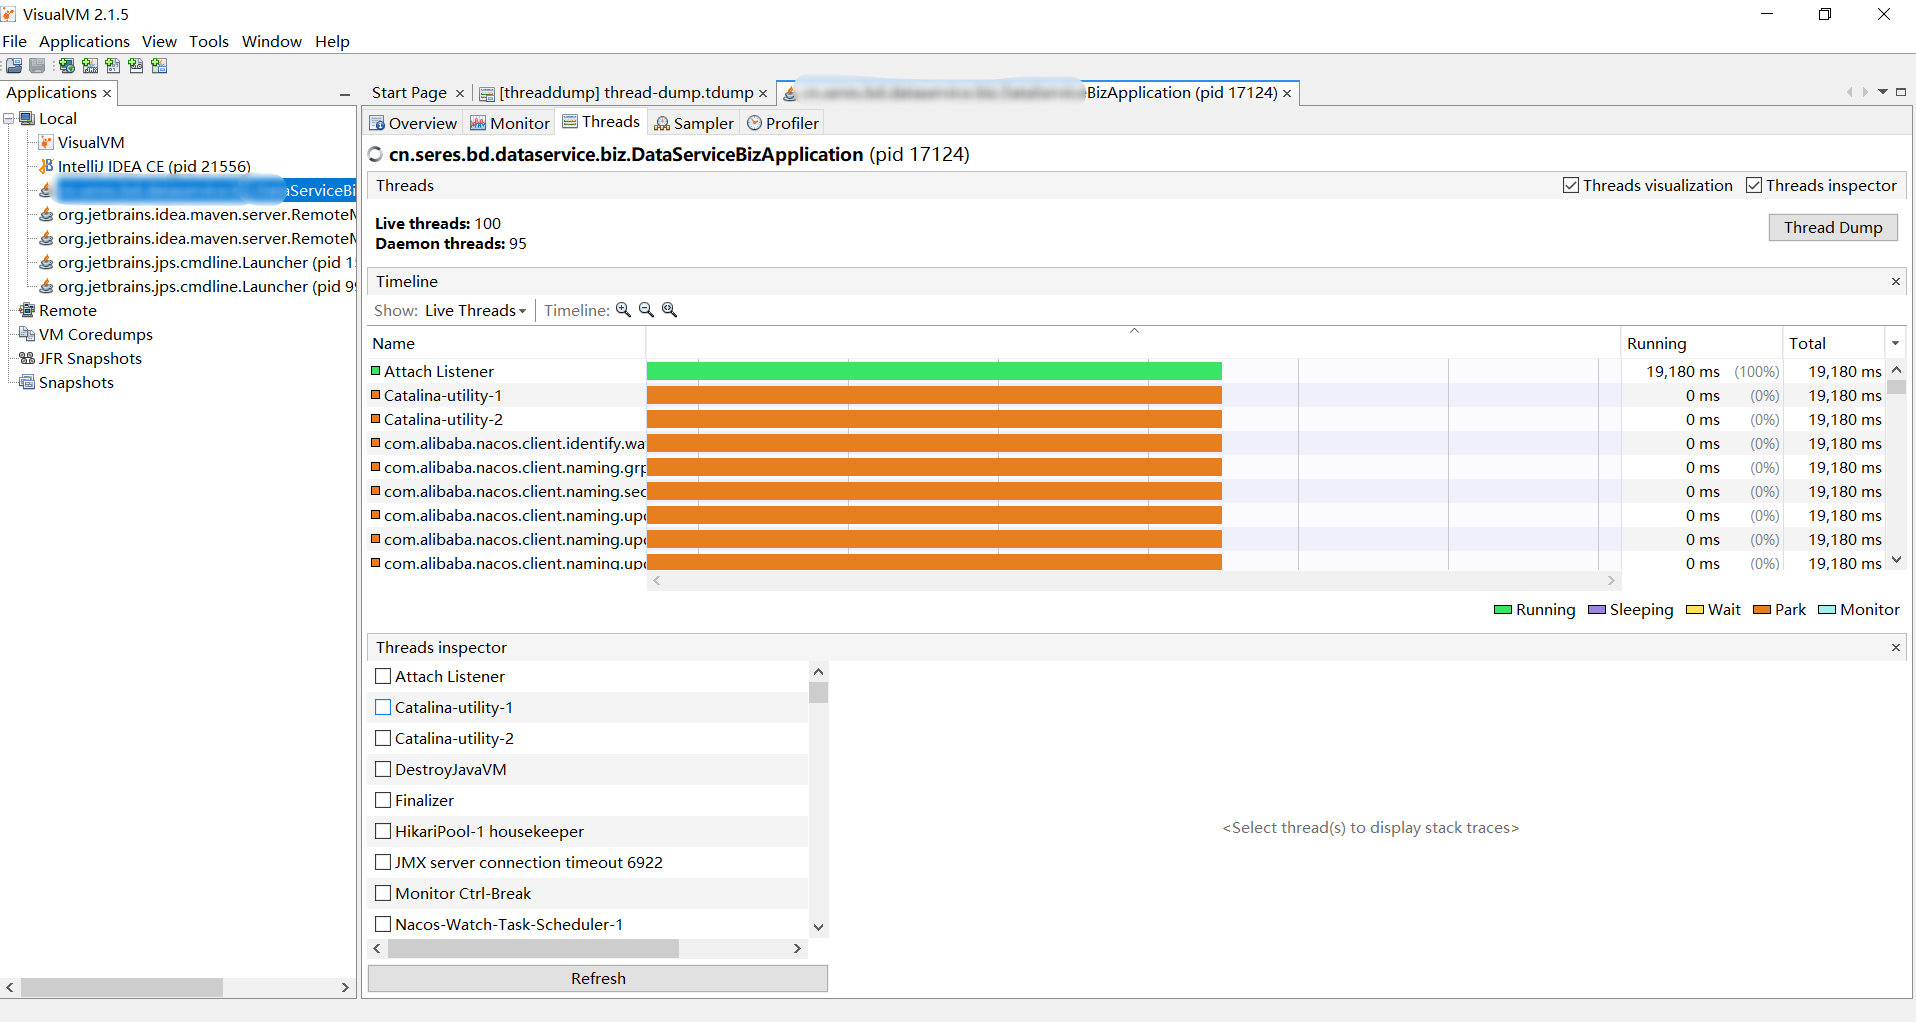This screenshot has width=1916, height=1022.
Task: Click the Refresh button
Action: 598,978
